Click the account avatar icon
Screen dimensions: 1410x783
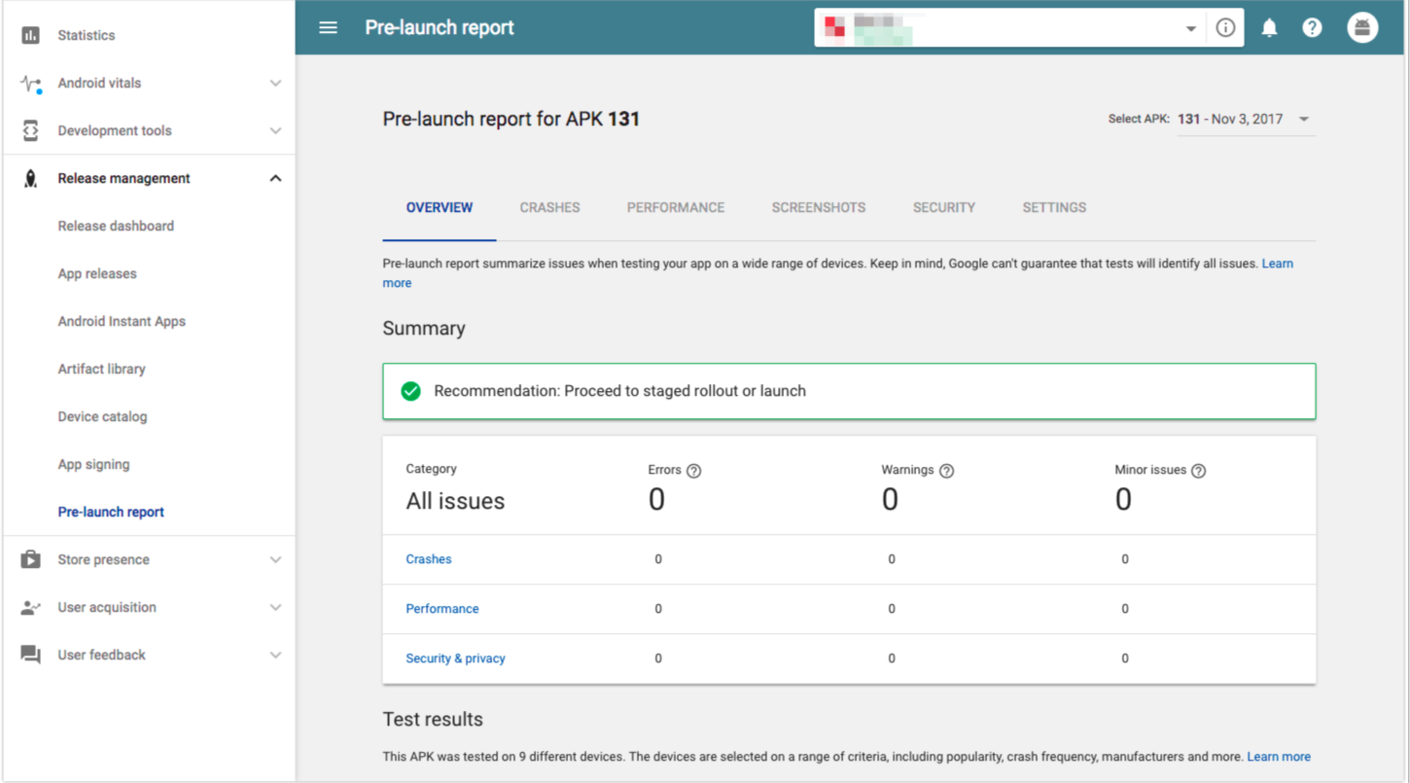(1361, 28)
